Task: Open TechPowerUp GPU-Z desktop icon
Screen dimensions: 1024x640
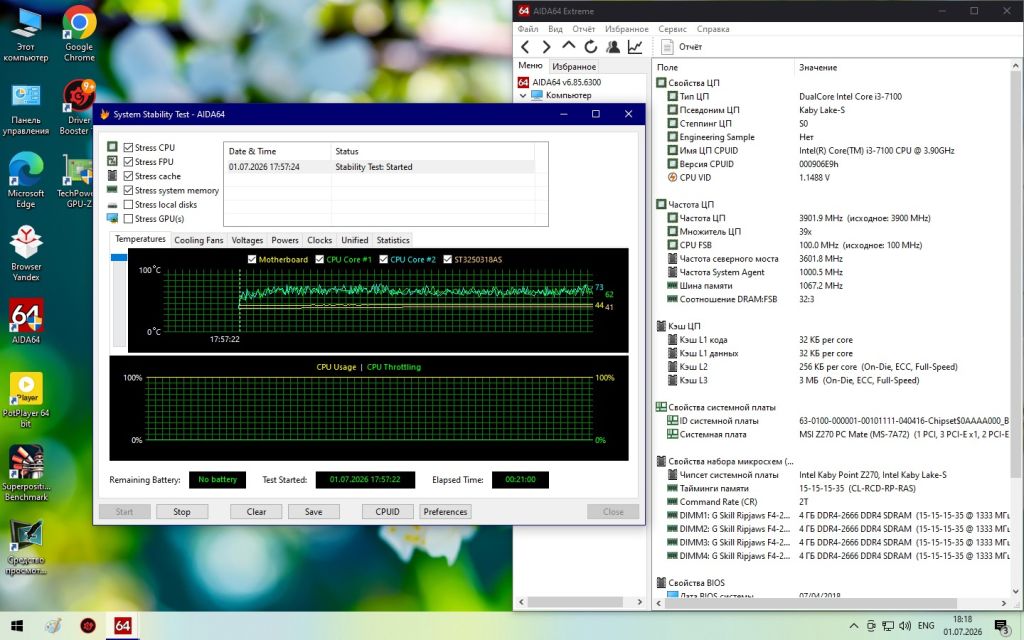Action: click(x=76, y=181)
